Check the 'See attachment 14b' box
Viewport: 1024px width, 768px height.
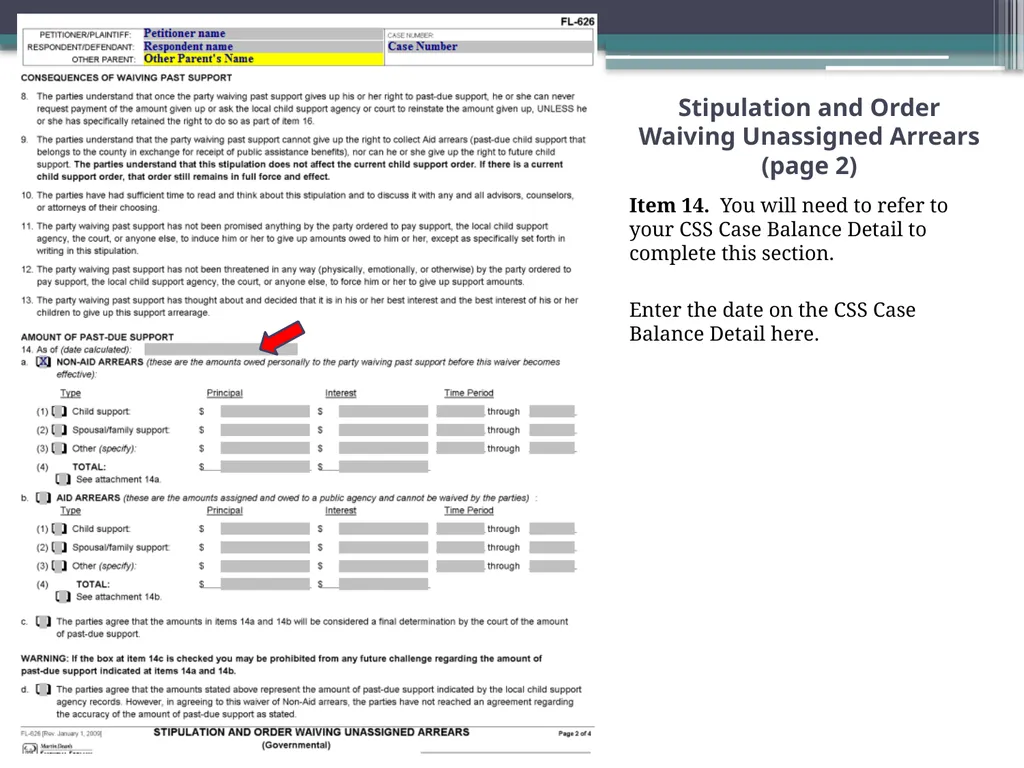click(x=63, y=598)
